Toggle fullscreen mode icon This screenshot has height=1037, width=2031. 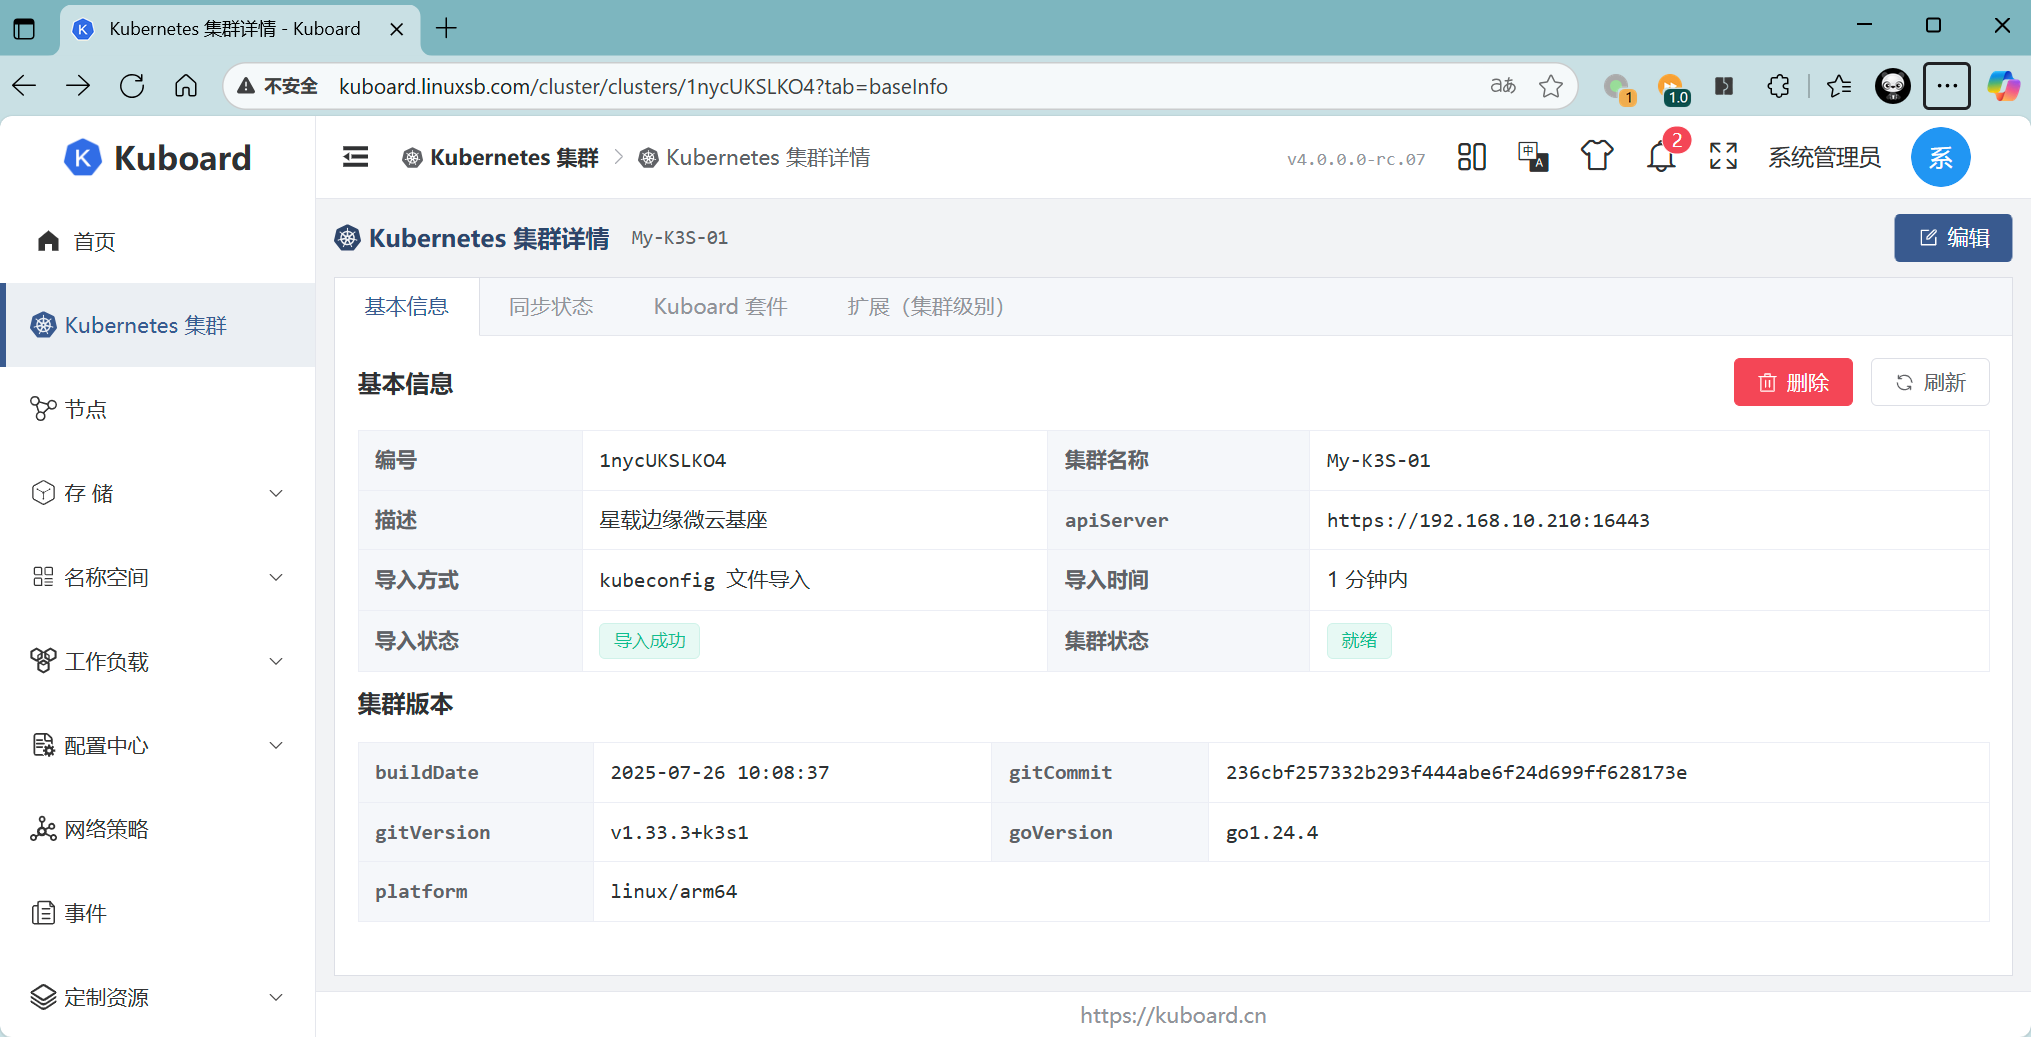pos(1723,157)
